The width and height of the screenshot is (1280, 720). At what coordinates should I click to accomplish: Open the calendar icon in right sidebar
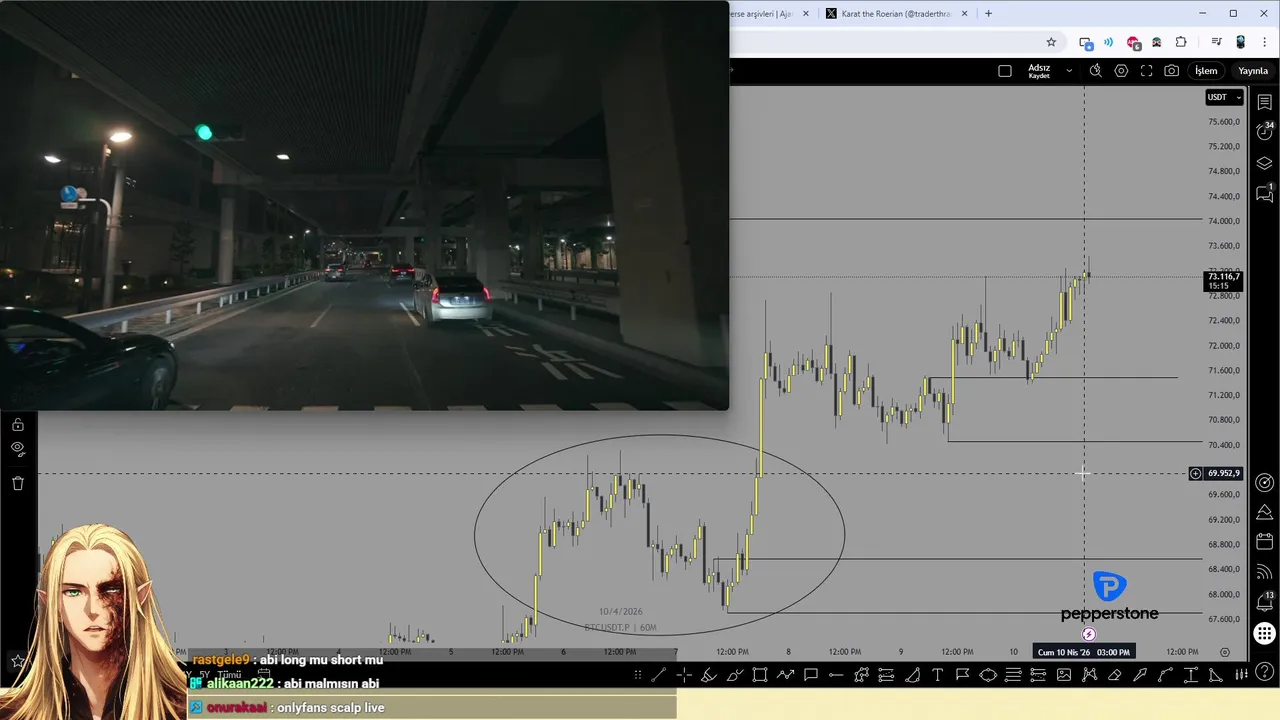click(1264, 542)
